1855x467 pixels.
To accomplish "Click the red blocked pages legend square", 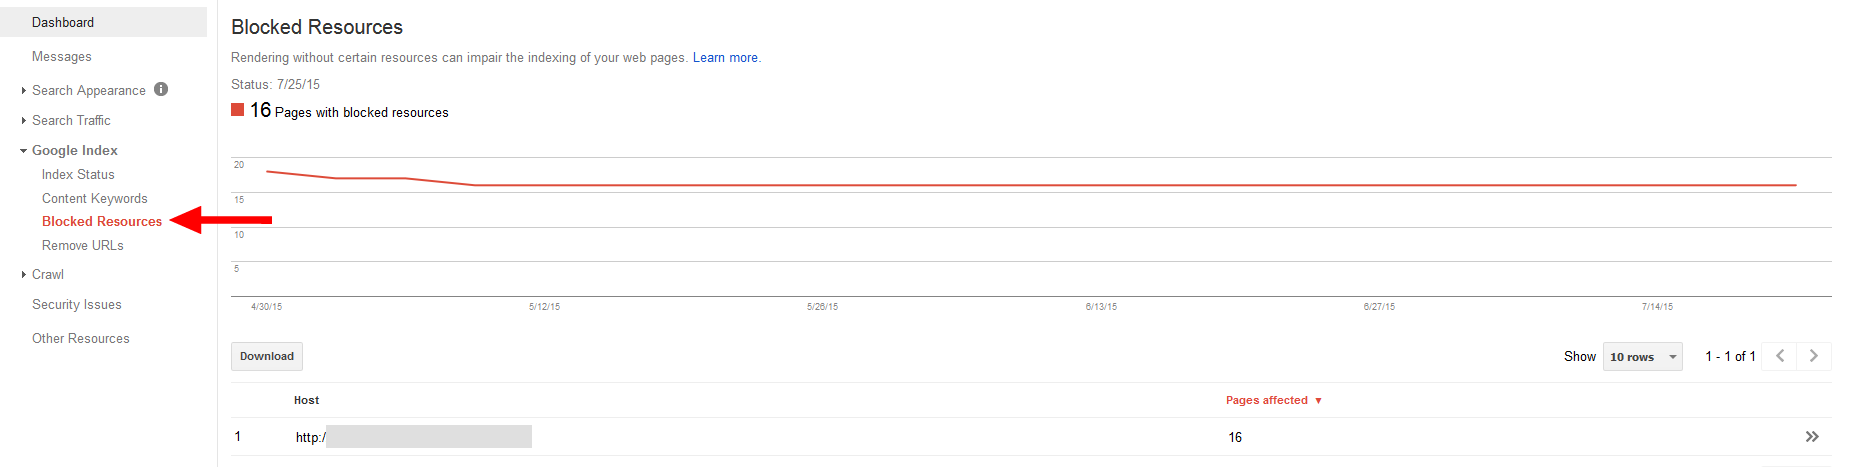I will (x=238, y=110).
